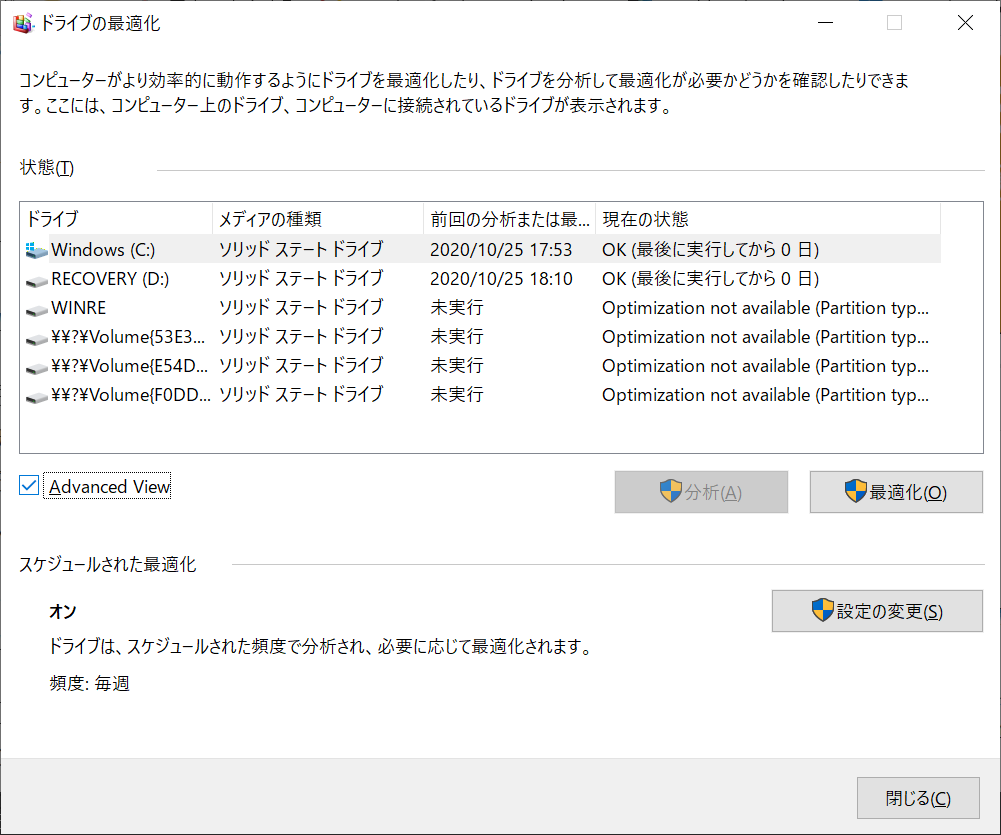Viewport: 1001px width, 835px height.
Task: Uncheck the Advanced View checkbox
Action: pyautogui.click(x=29, y=485)
